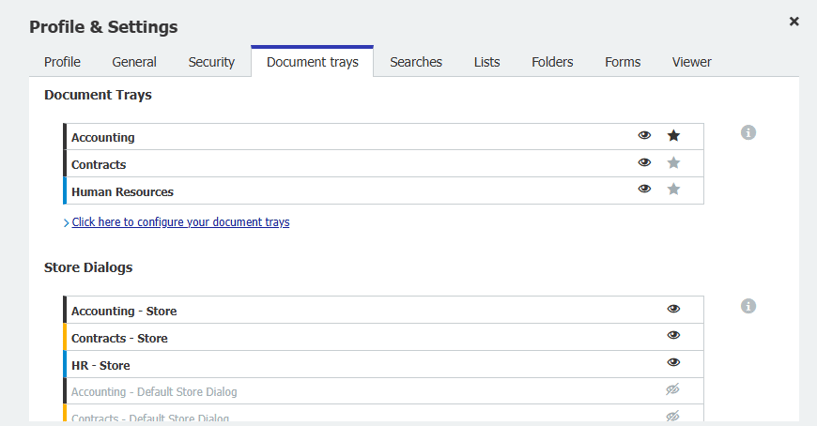This screenshot has height=426, width=817.
Task: Toggle visibility of Accounting document tray
Action: click(x=644, y=136)
